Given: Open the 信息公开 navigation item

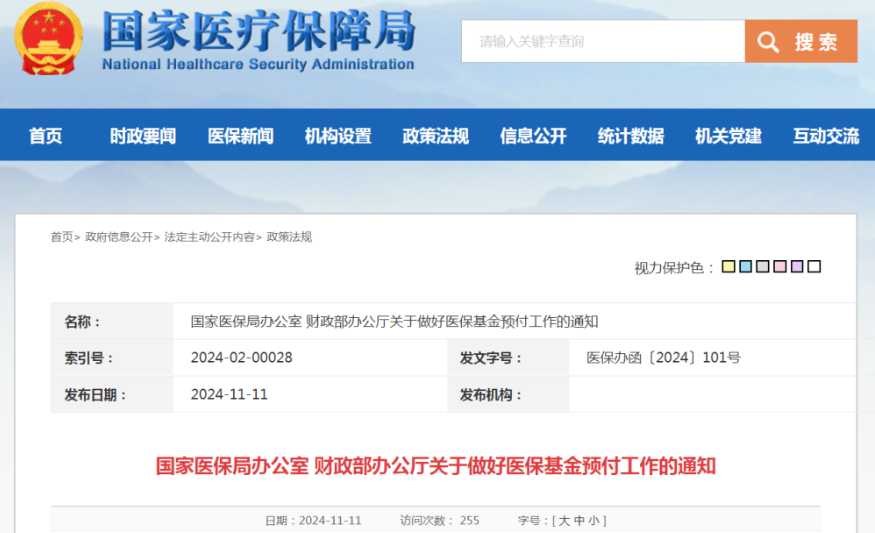Looking at the screenshot, I should [533, 136].
